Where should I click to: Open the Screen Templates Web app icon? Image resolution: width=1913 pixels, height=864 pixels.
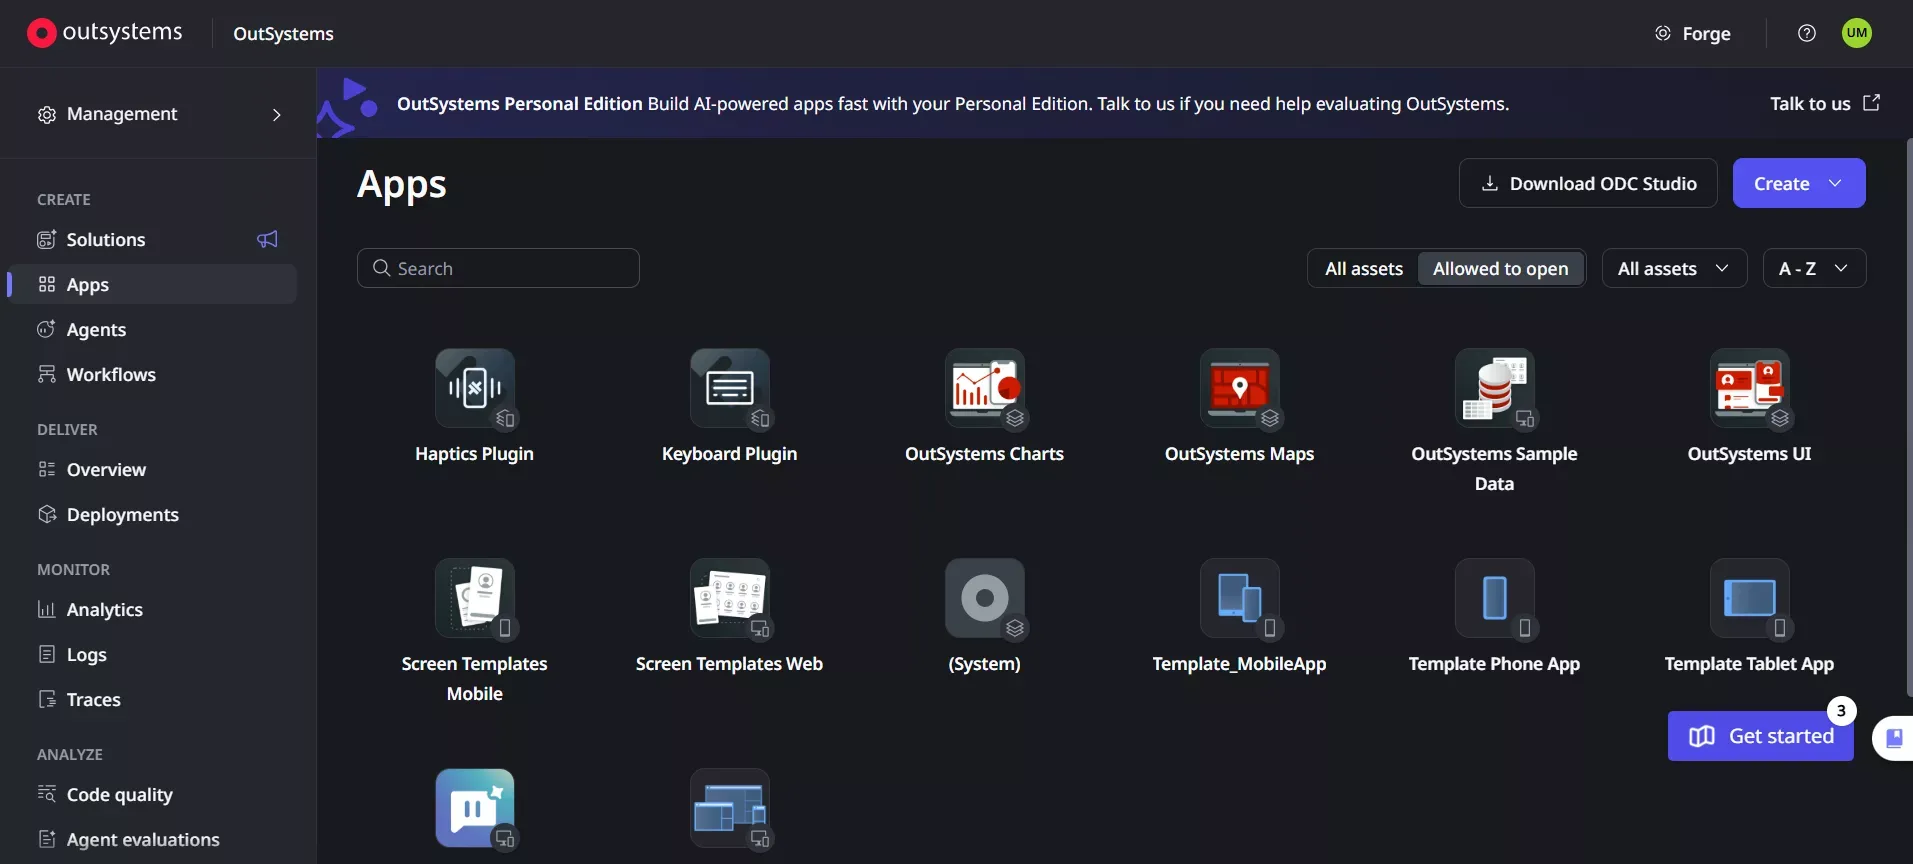coord(730,598)
